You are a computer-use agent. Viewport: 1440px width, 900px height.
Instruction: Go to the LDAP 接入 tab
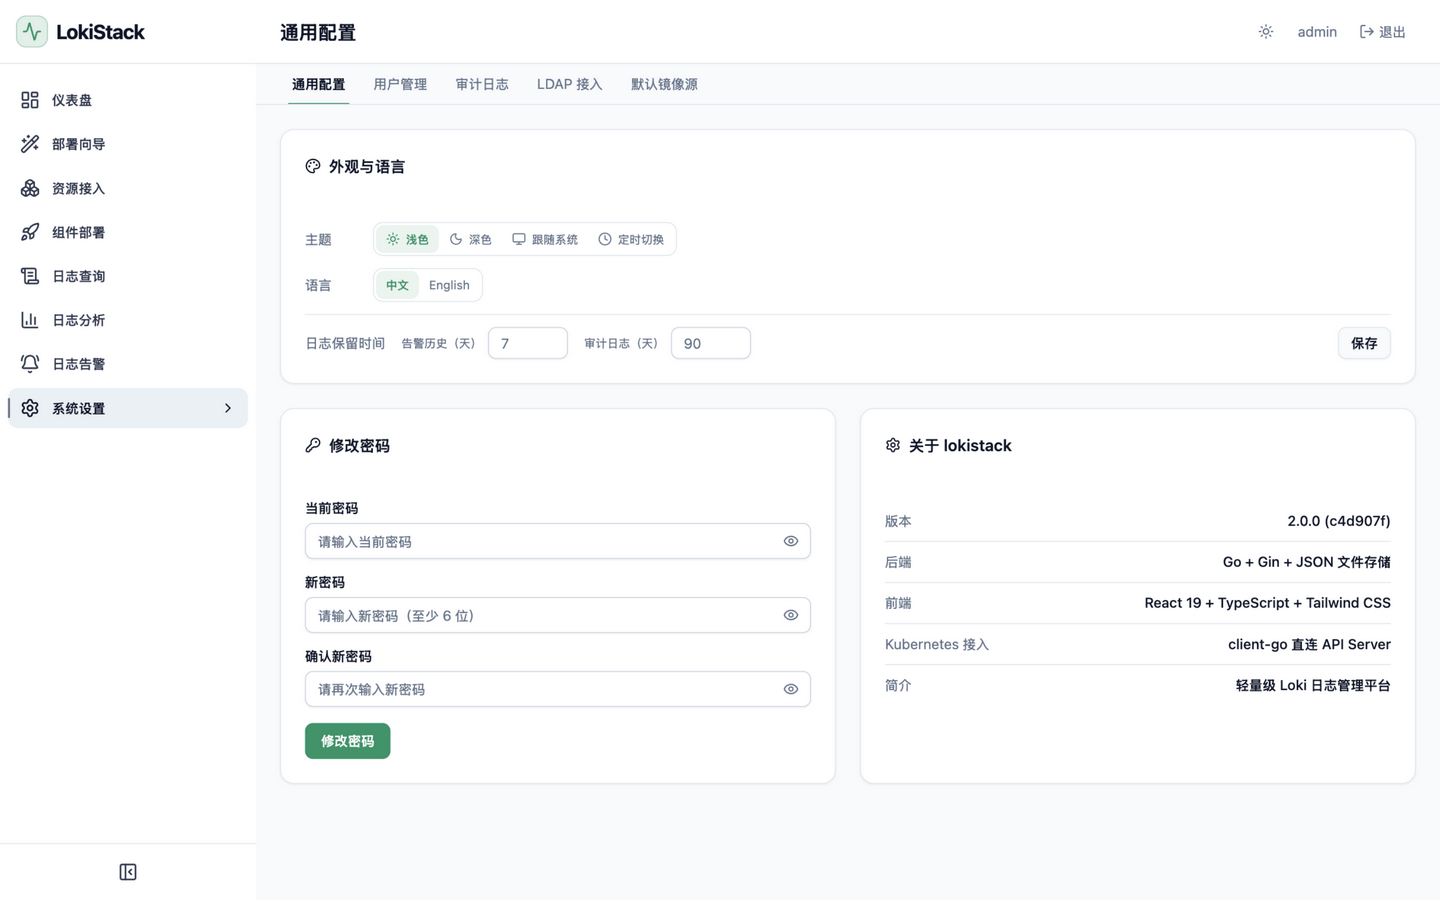tap(570, 84)
